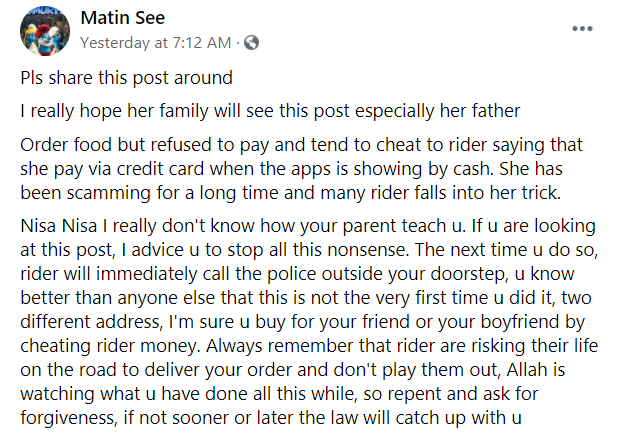Screen dimensions: 632x438
Task: Open Matin See's Smurfs profile picture
Action: pyautogui.click(x=45, y=31)
